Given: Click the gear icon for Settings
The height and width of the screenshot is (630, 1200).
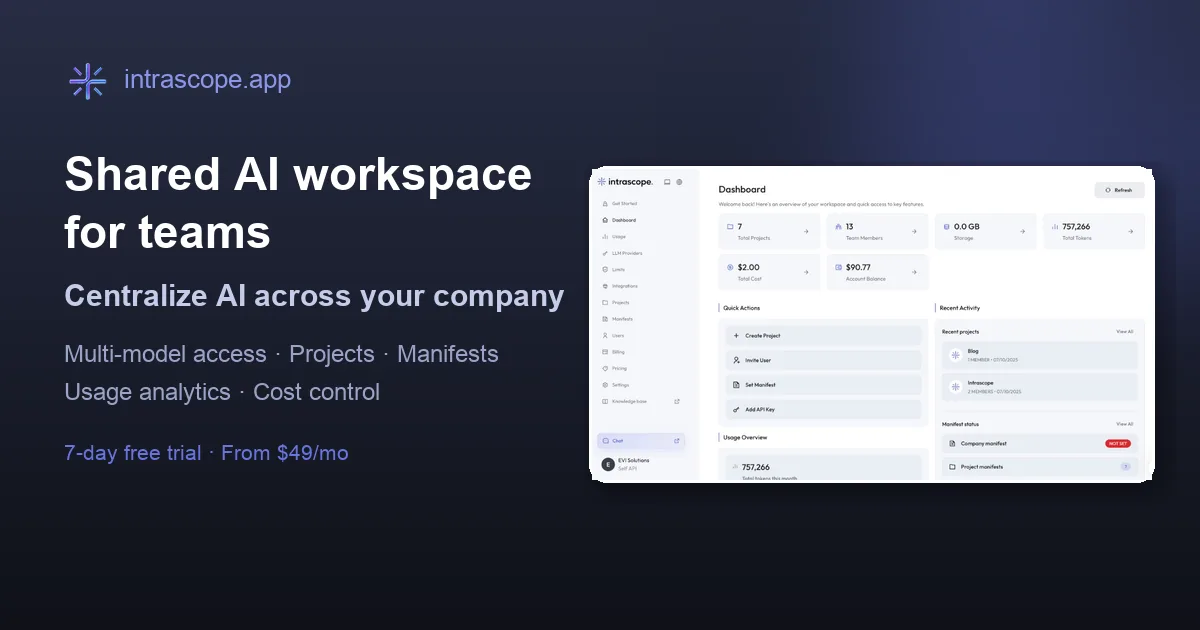Looking at the screenshot, I should tap(605, 385).
